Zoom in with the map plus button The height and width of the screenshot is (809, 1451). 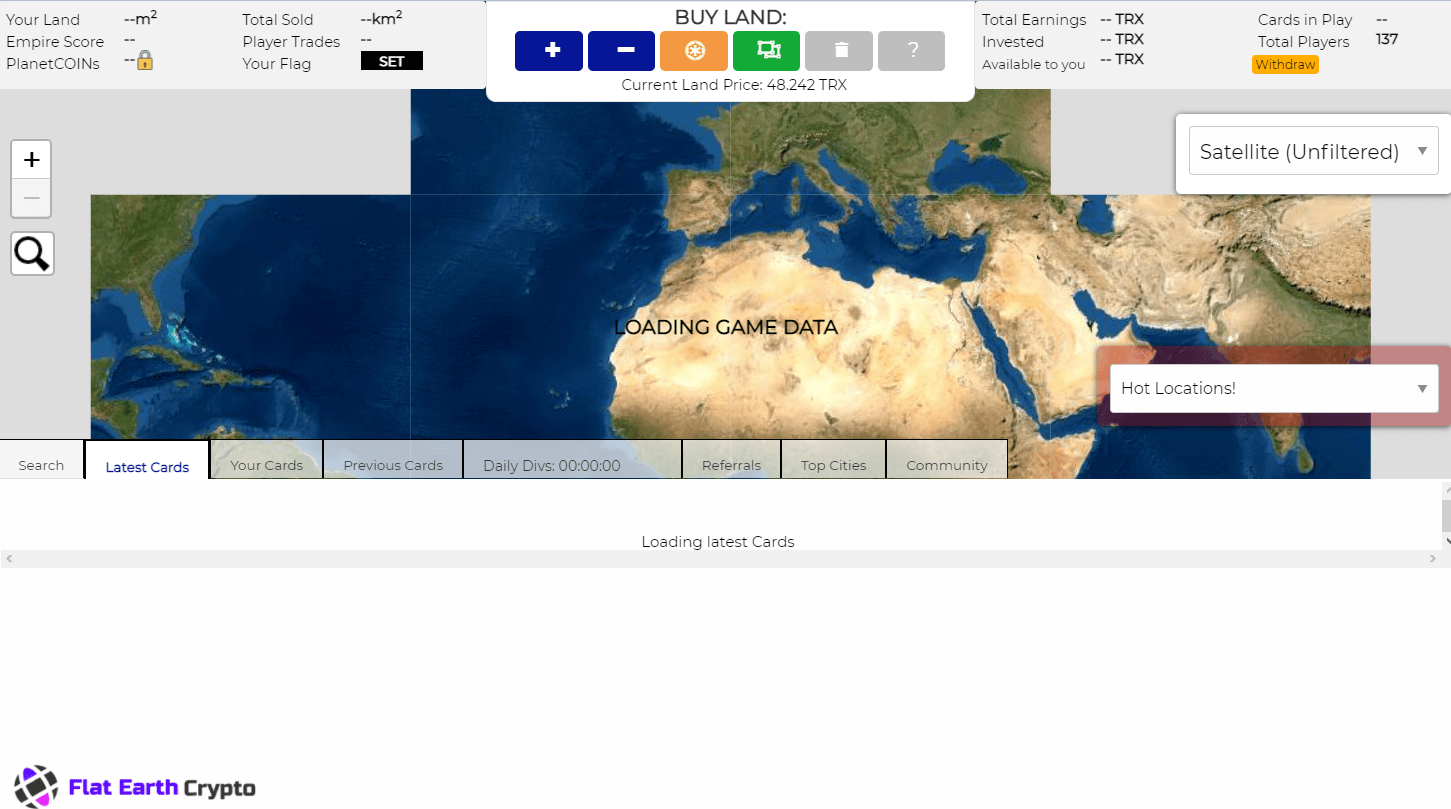point(31,160)
